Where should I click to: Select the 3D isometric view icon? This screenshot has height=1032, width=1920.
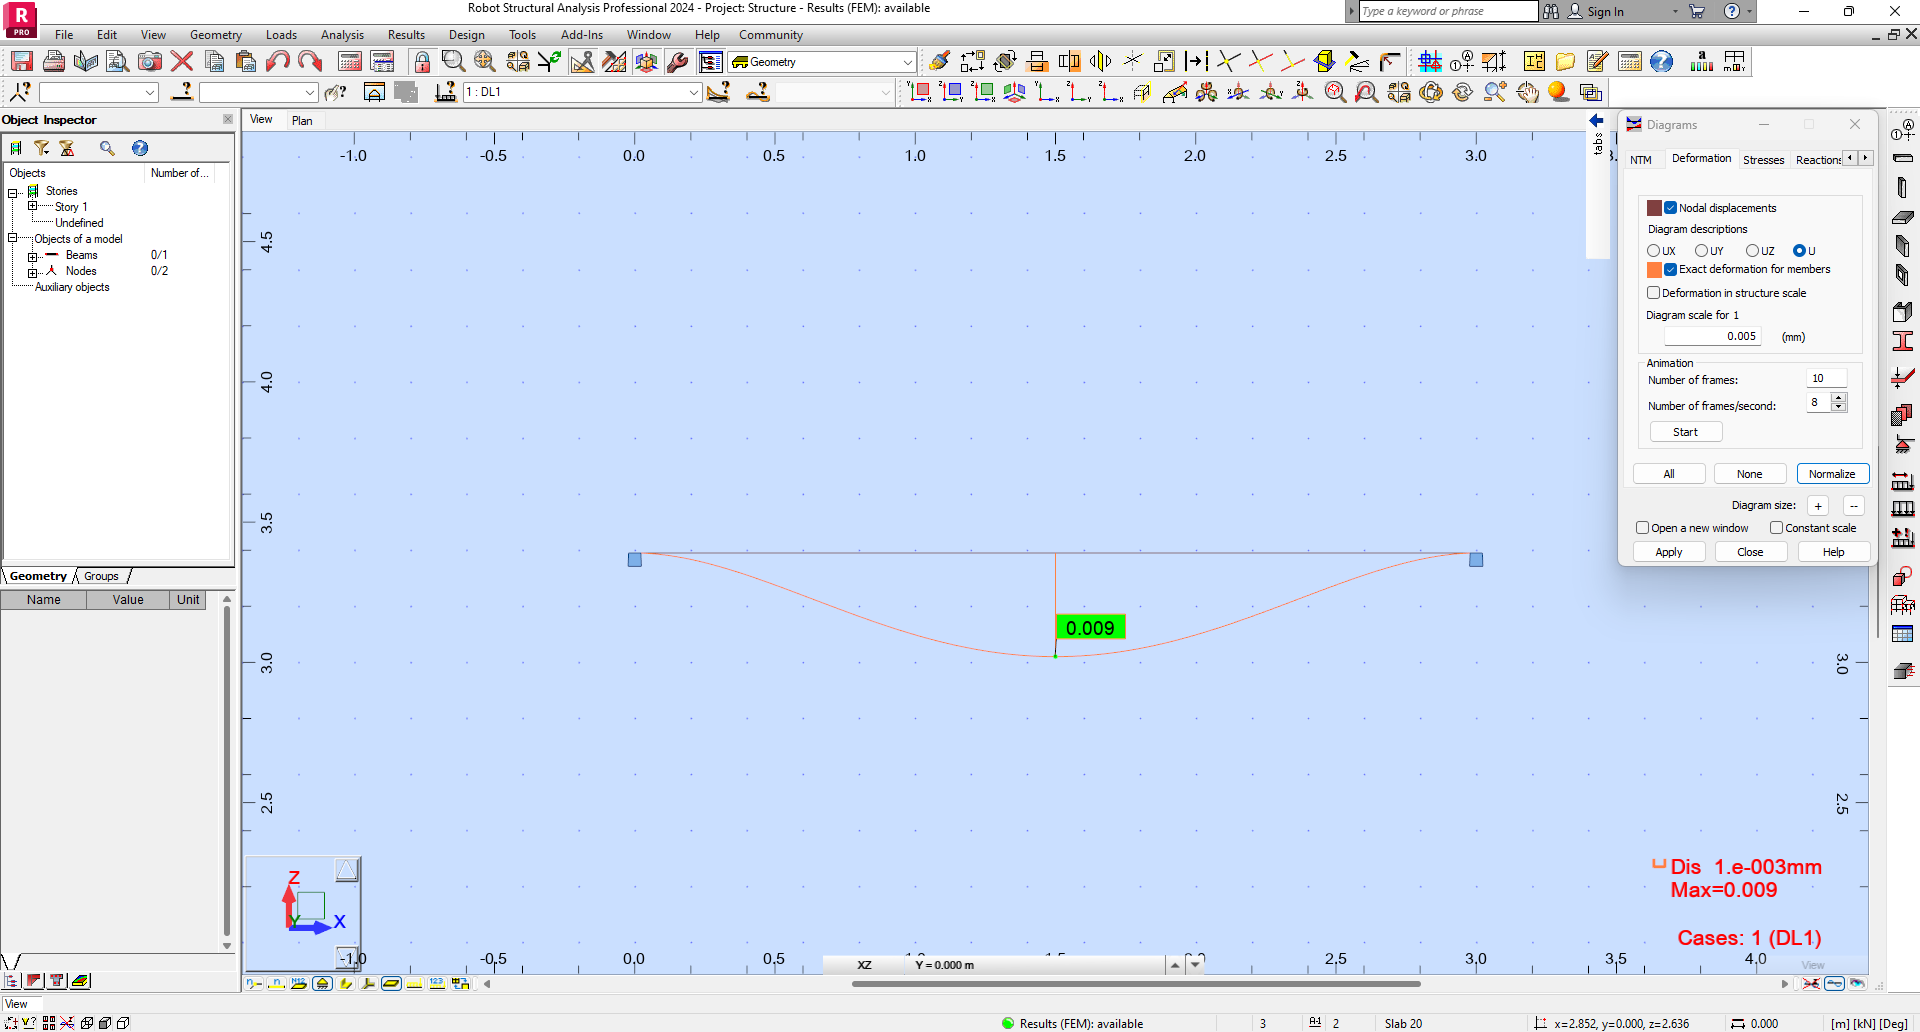point(1015,91)
